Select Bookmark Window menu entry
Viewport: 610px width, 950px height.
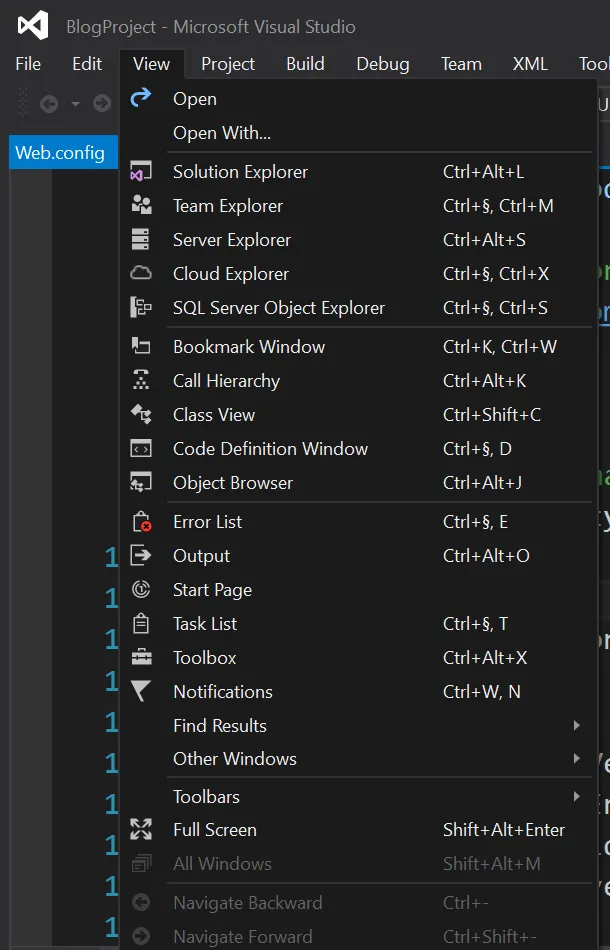tap(357, 347)
